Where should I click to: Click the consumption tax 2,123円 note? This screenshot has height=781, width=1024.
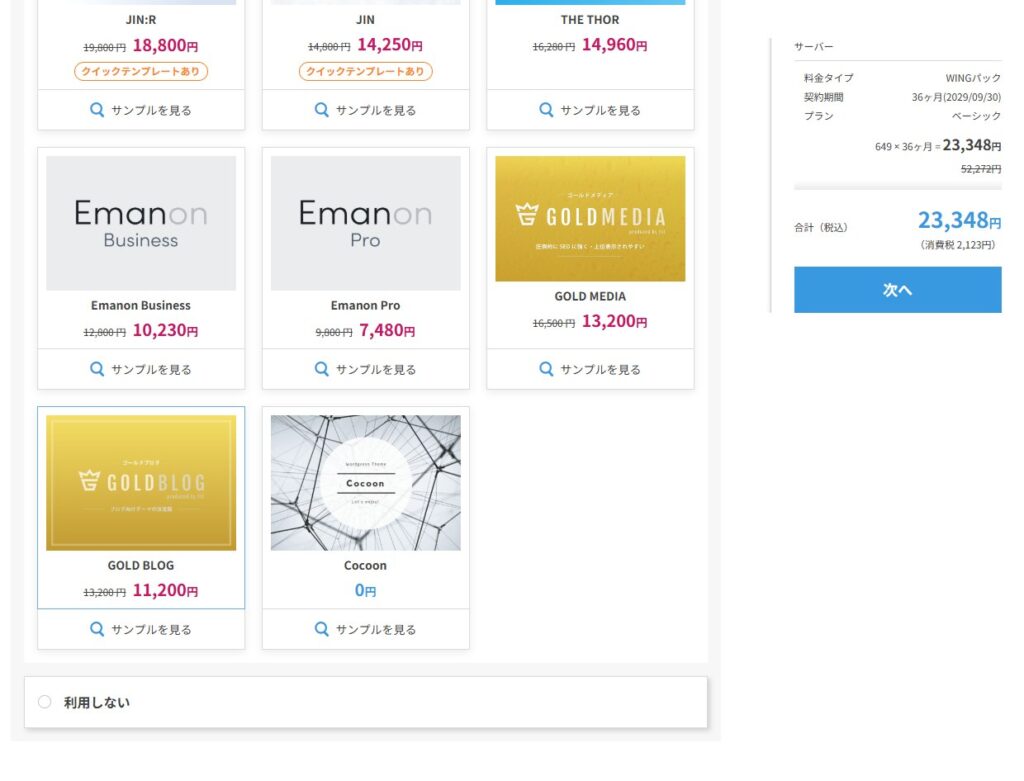point(958,245)
